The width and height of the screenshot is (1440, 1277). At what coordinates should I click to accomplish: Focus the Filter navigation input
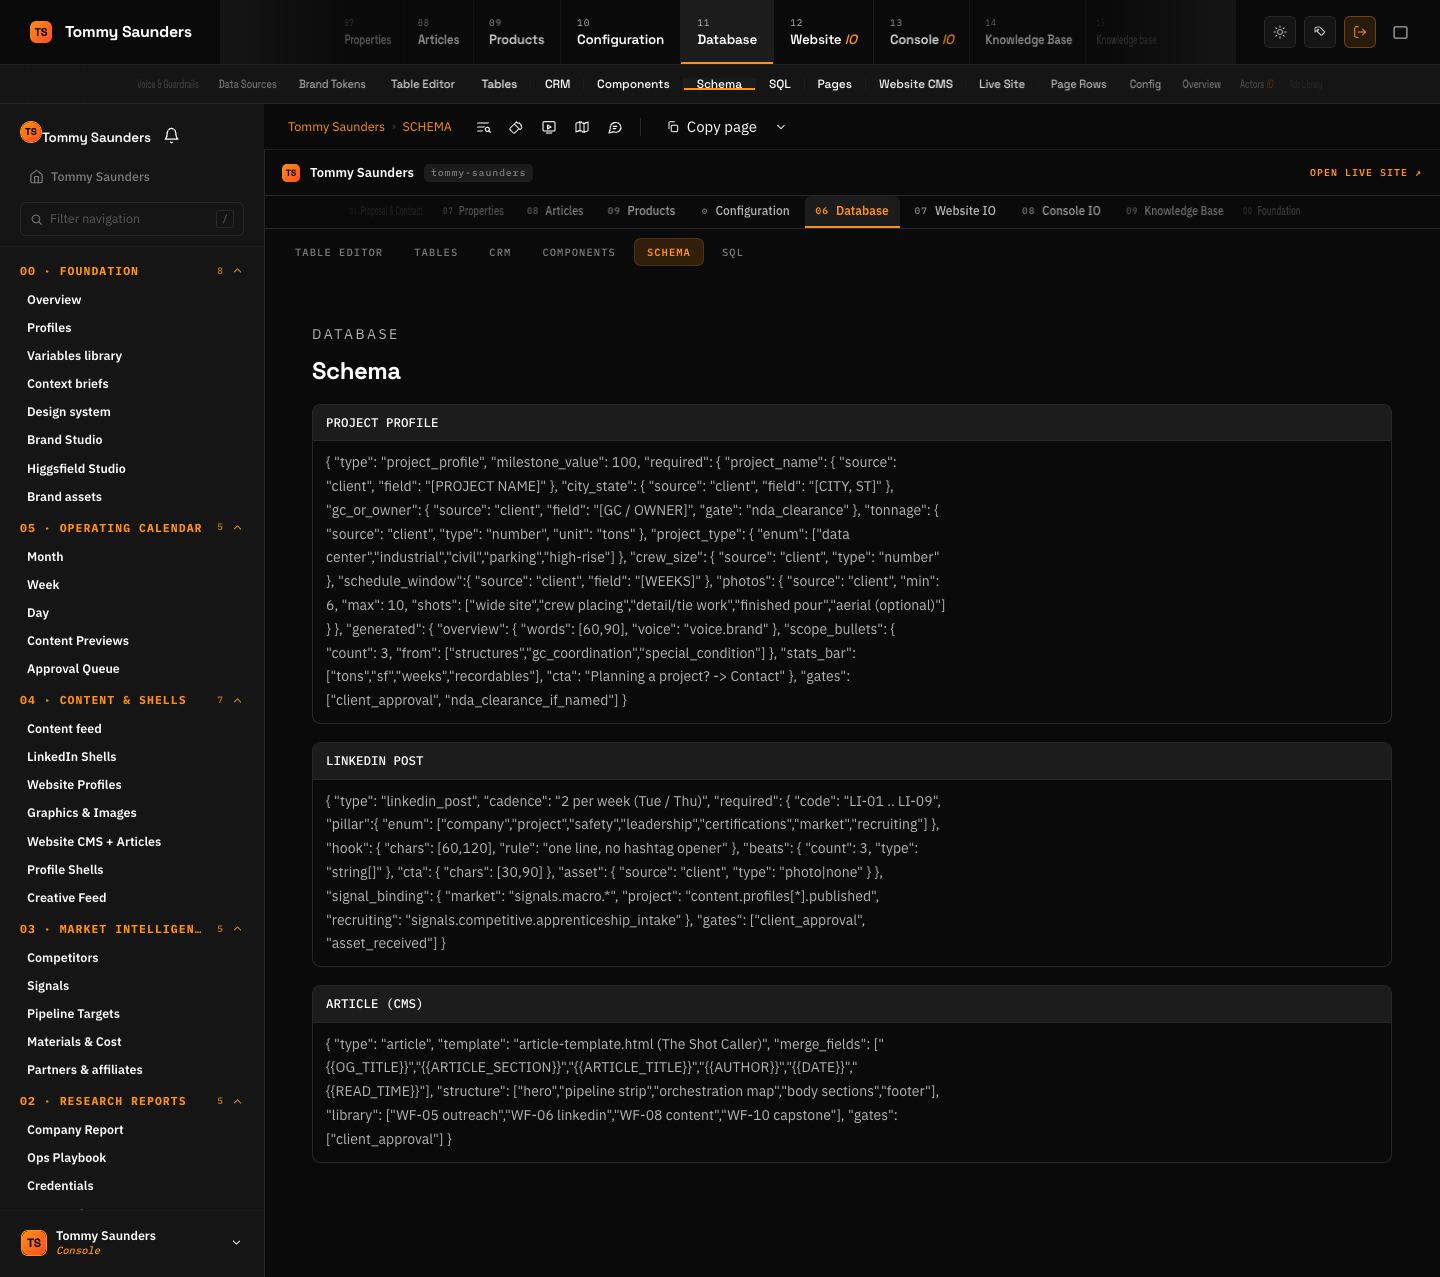coord(132,219)
